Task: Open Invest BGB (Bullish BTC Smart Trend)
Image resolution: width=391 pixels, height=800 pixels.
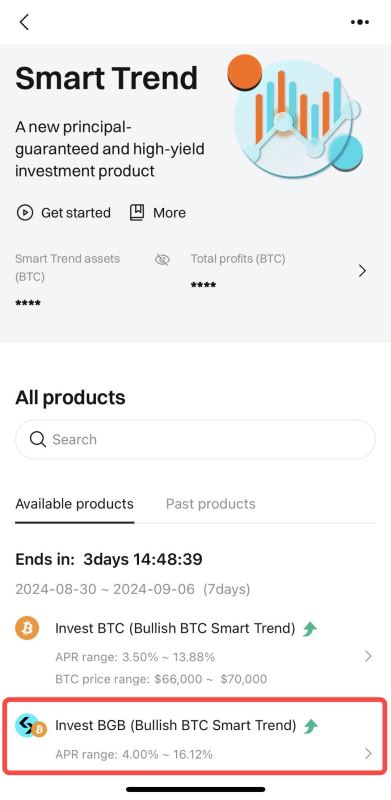Action: point(195,737)
